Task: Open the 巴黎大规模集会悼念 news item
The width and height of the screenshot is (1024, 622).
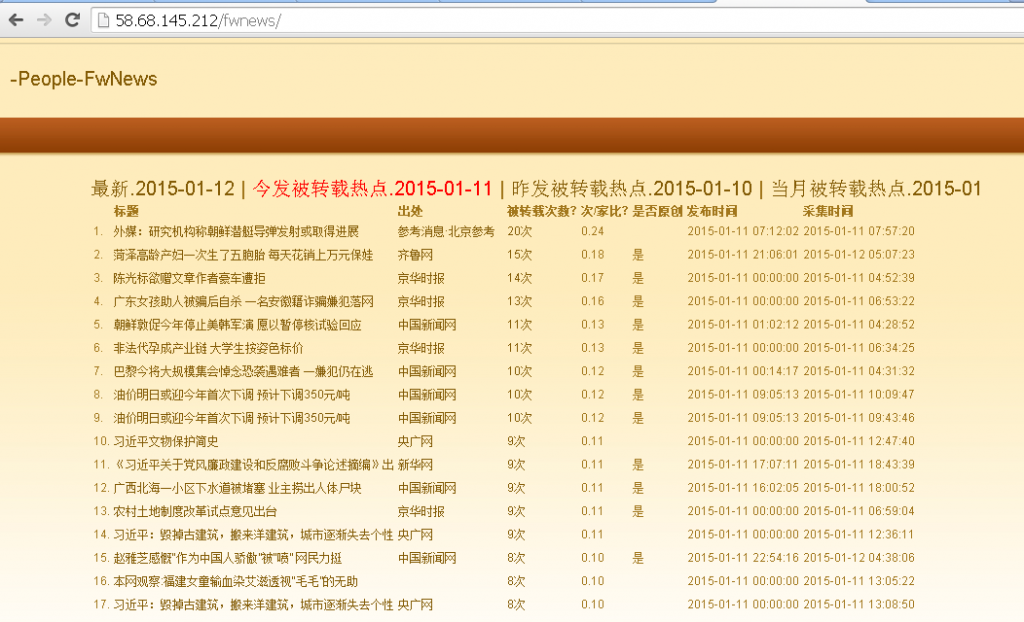Action: click(x=243, y=371)
